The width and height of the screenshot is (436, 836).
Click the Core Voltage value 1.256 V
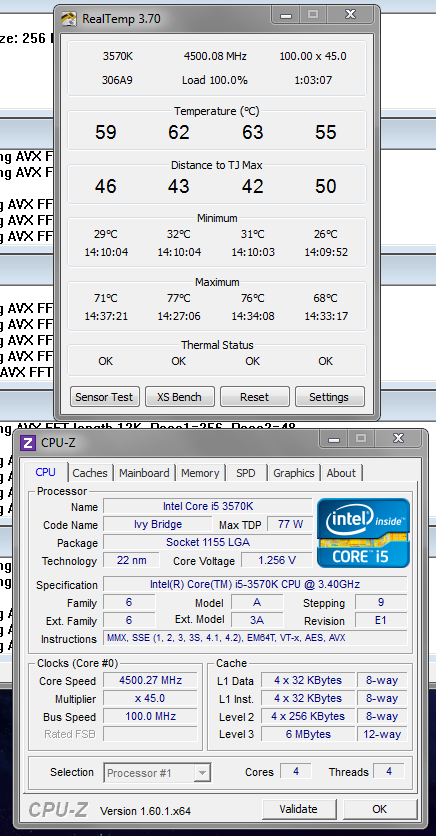click(277, 560)
